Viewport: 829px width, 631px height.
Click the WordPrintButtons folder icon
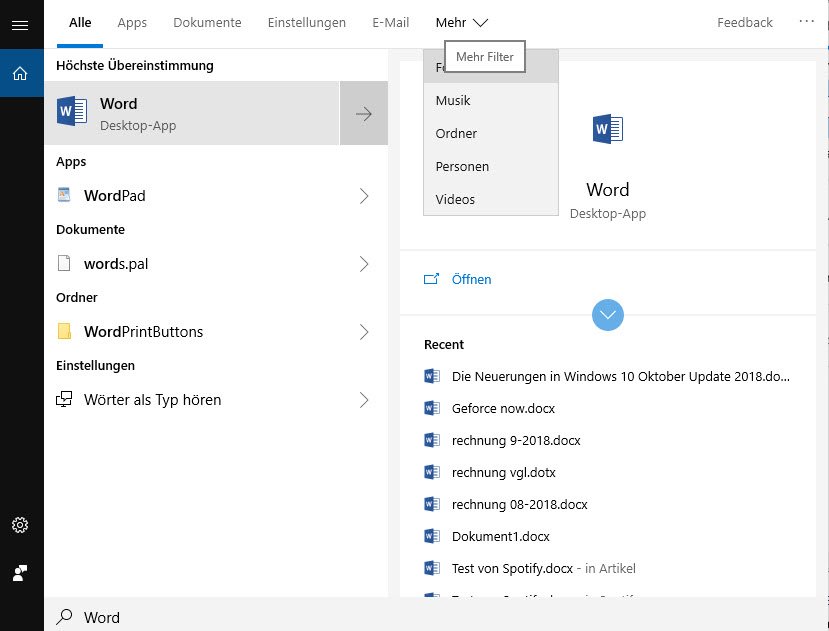65,332
